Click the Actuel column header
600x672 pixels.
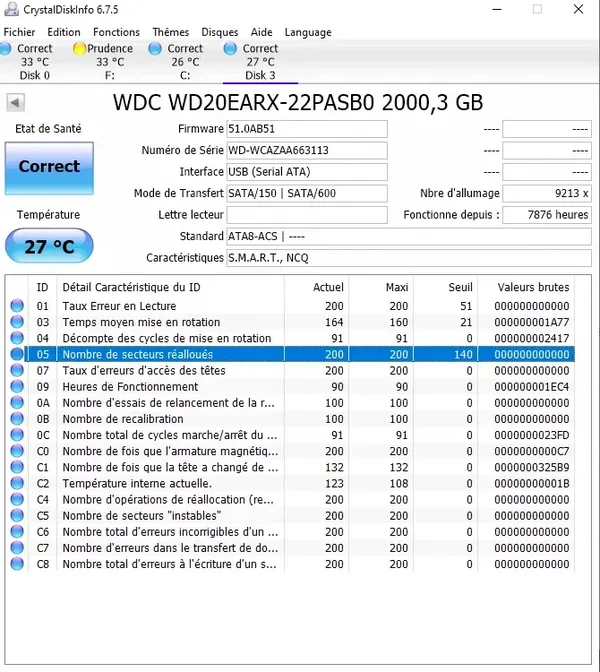coord(317,287)
